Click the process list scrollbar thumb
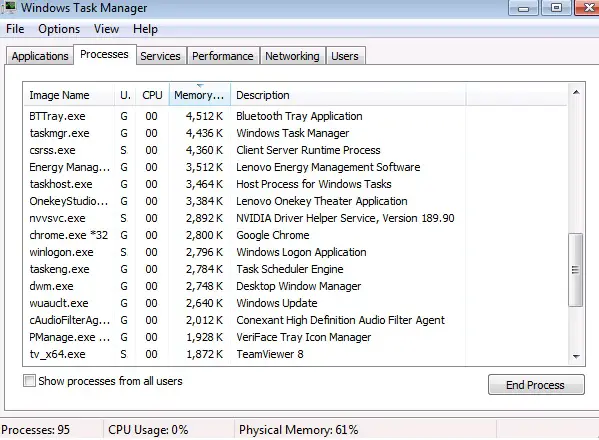The width and height of the screenshot is (599, 440). 576,270
